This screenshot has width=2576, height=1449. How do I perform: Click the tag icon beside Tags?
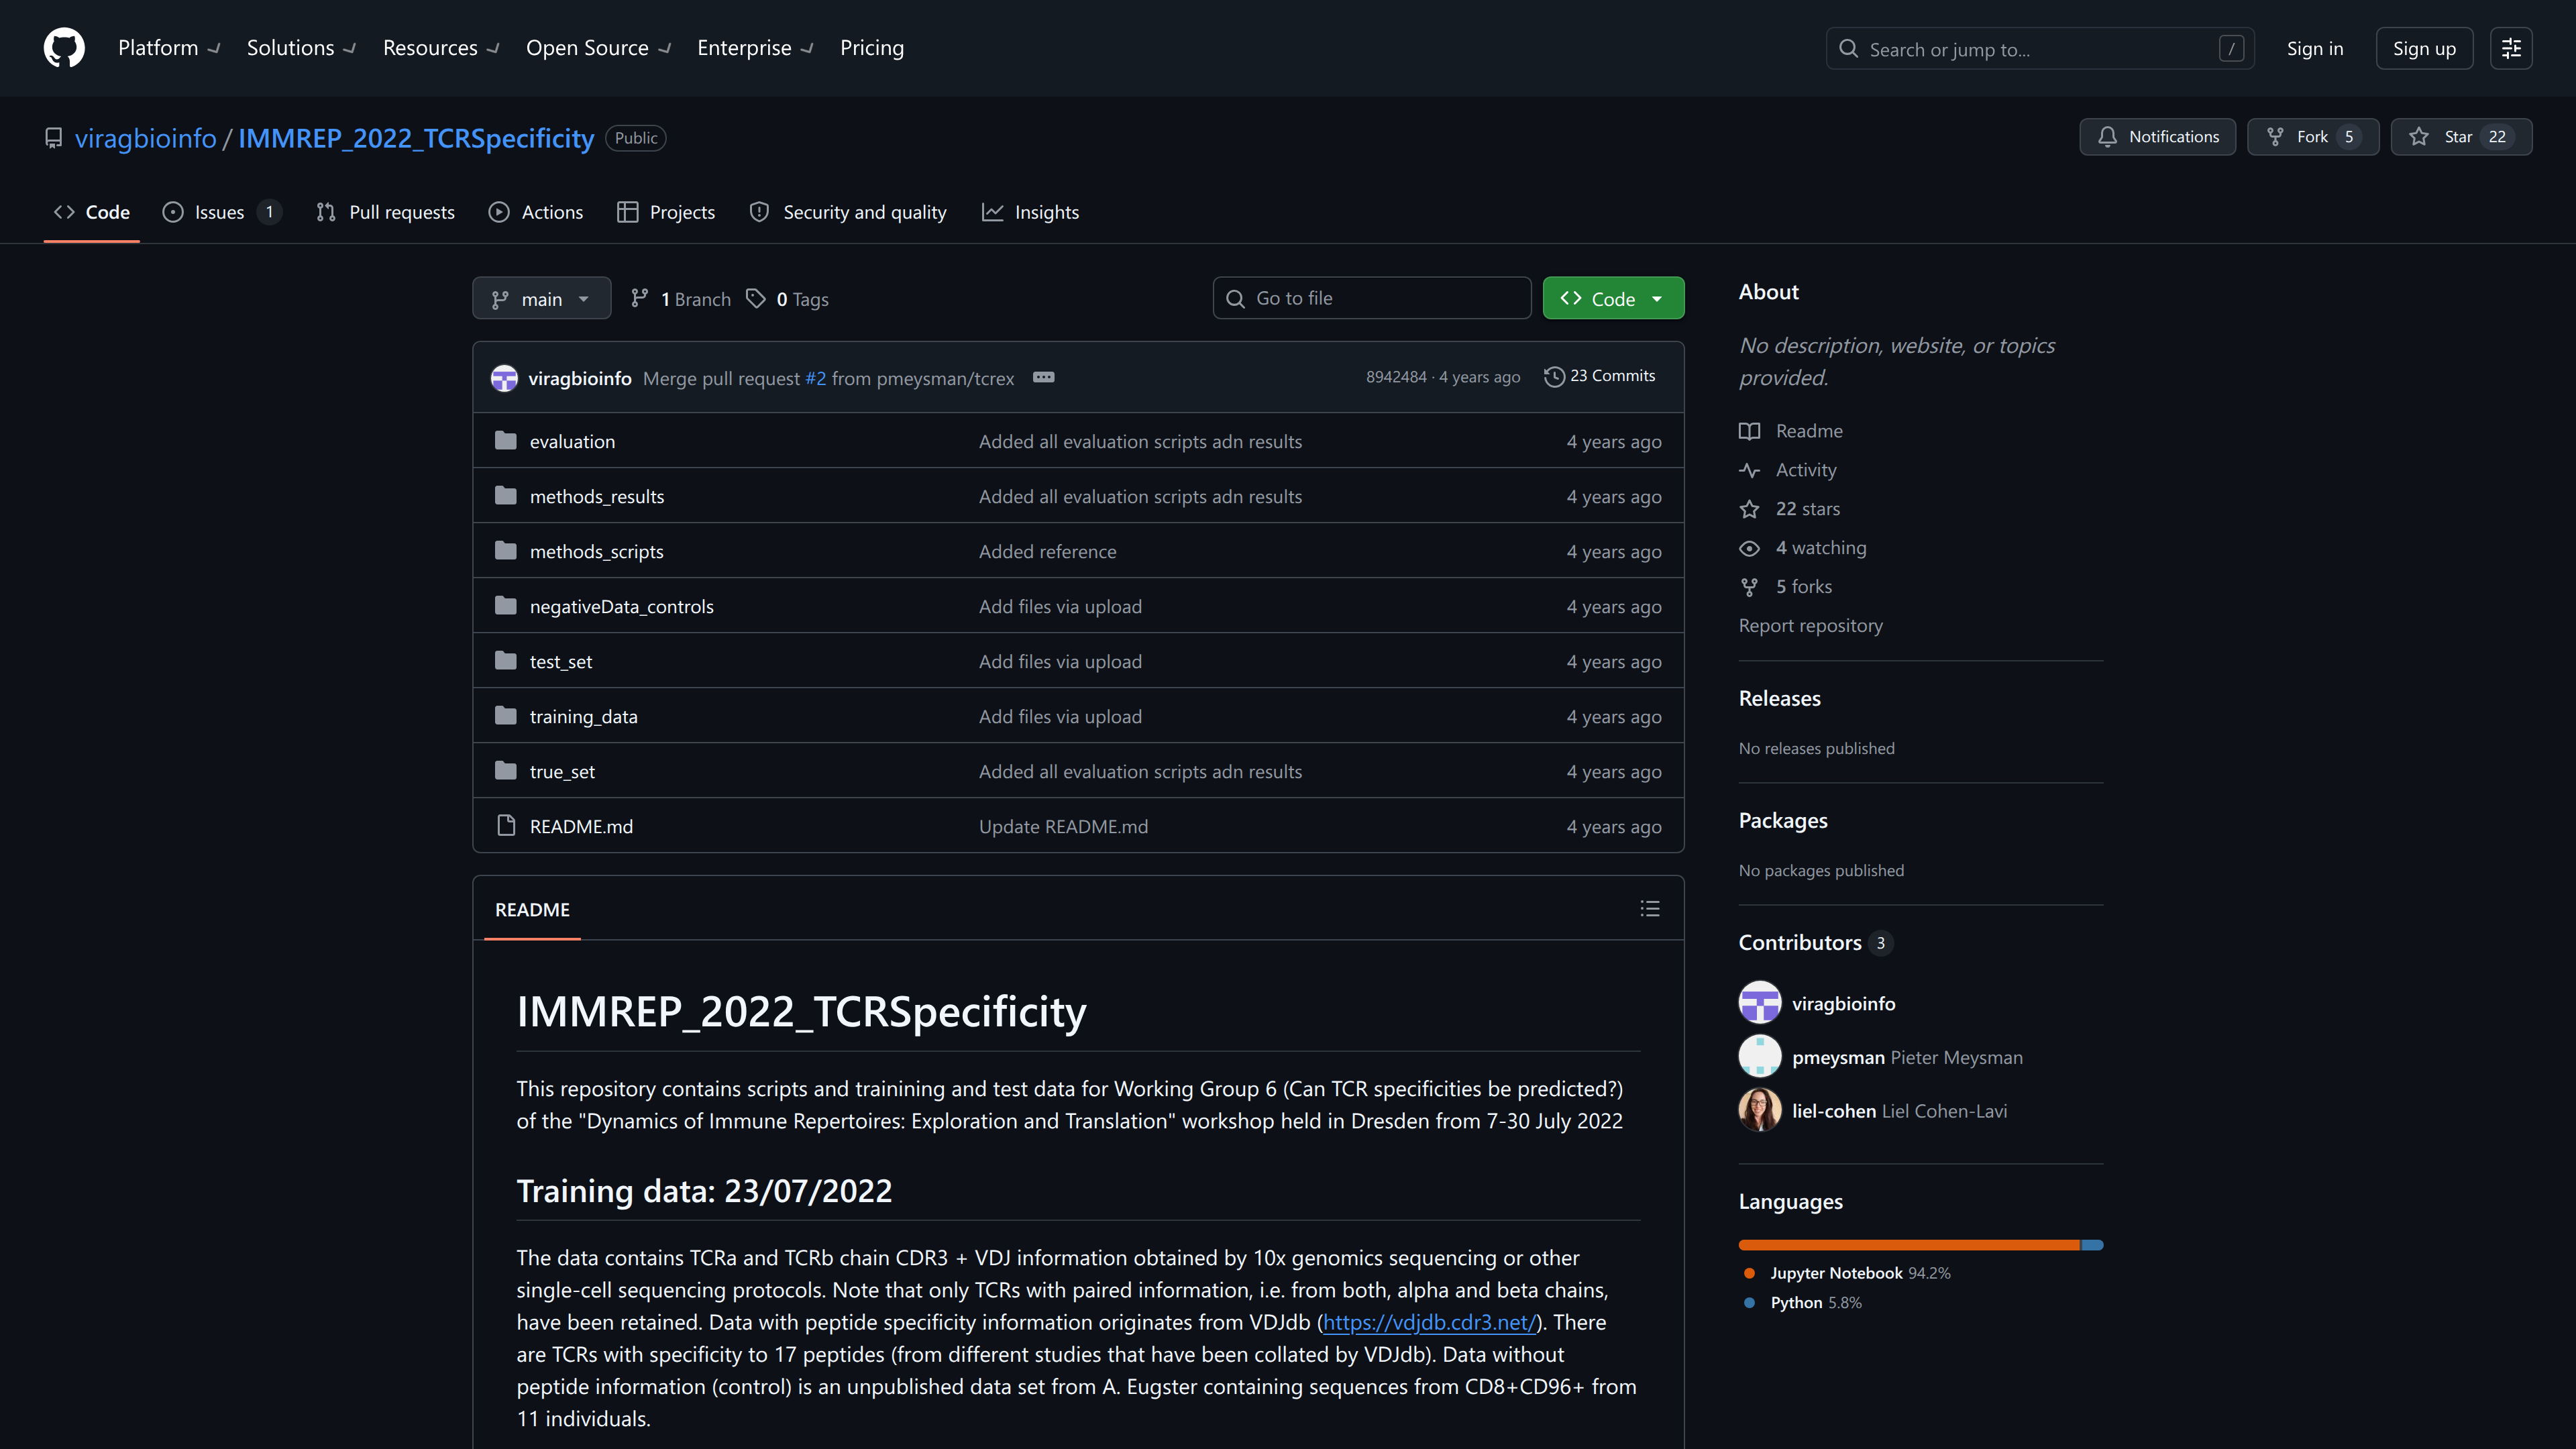756,299
